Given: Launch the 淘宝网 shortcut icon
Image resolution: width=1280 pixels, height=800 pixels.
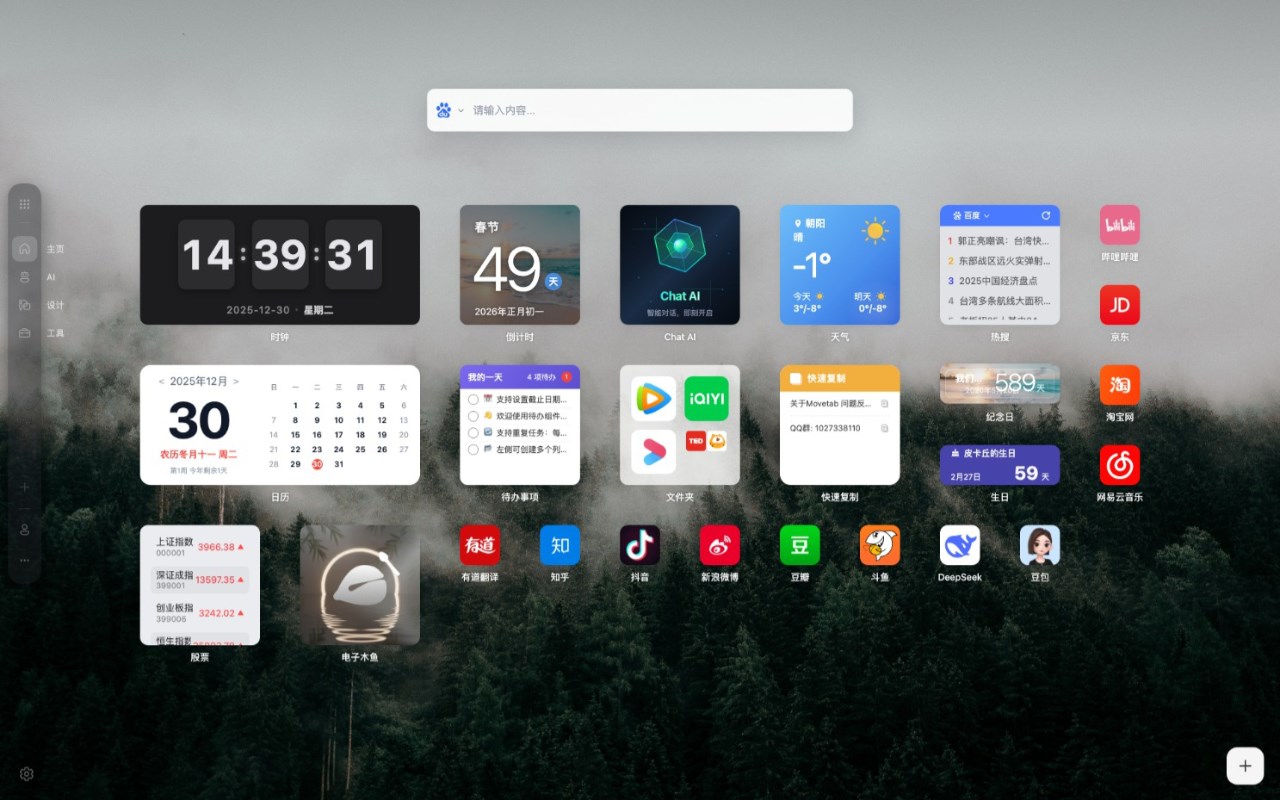Looking at the screenshot, I should 1119,385.
